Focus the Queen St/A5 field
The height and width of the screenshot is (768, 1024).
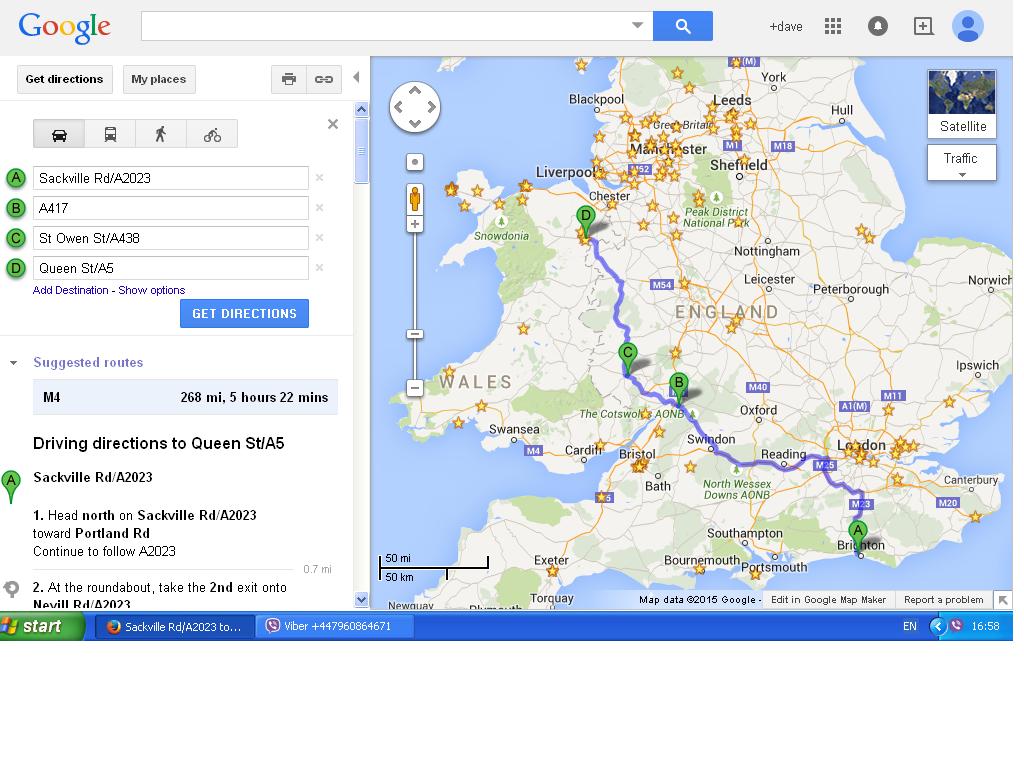170,268
